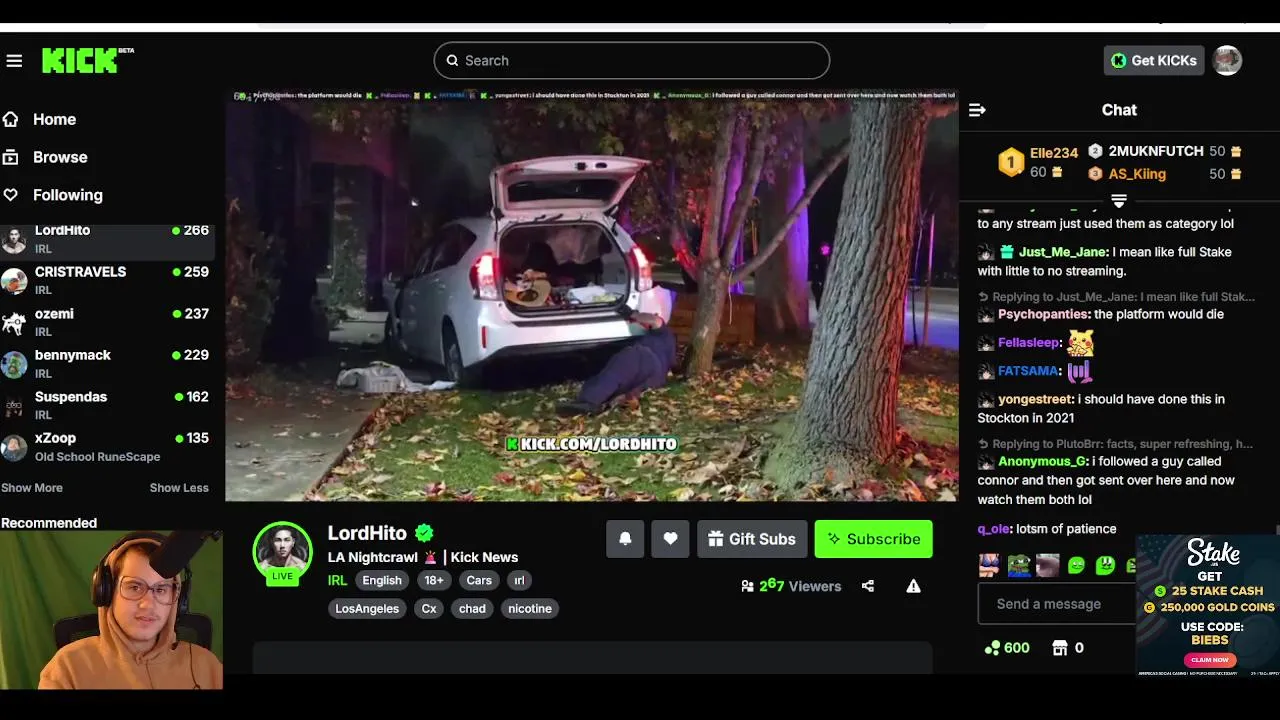
Task: Open the user profile avatar menu
Action: (1227, 60)
